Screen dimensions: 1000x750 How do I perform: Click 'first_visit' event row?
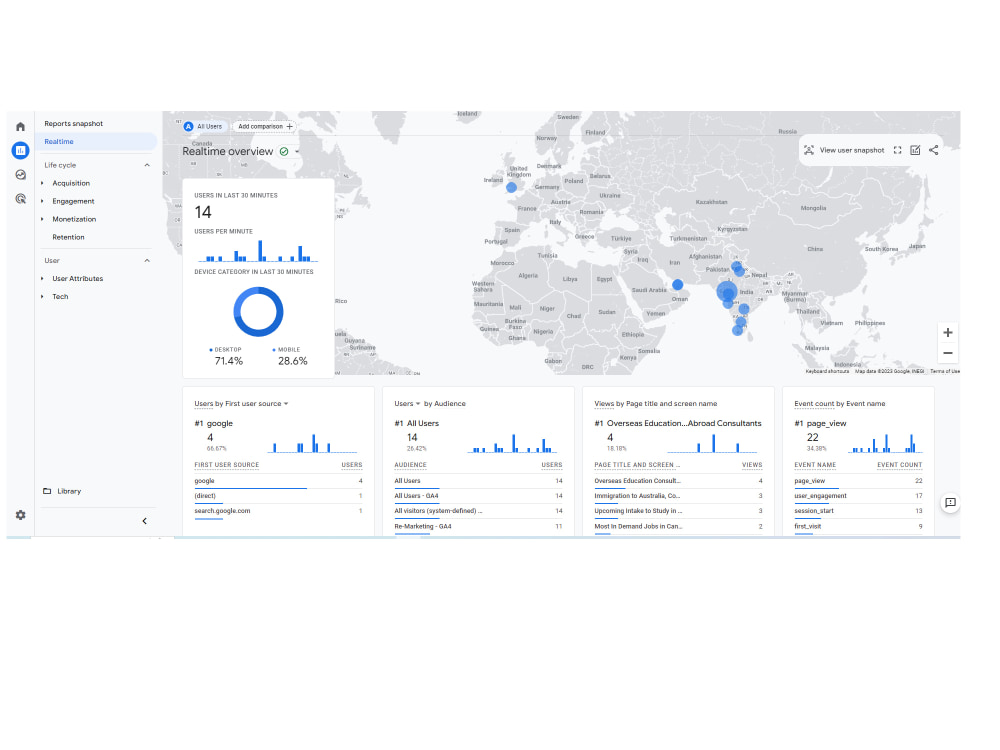(x=858, y=527)
